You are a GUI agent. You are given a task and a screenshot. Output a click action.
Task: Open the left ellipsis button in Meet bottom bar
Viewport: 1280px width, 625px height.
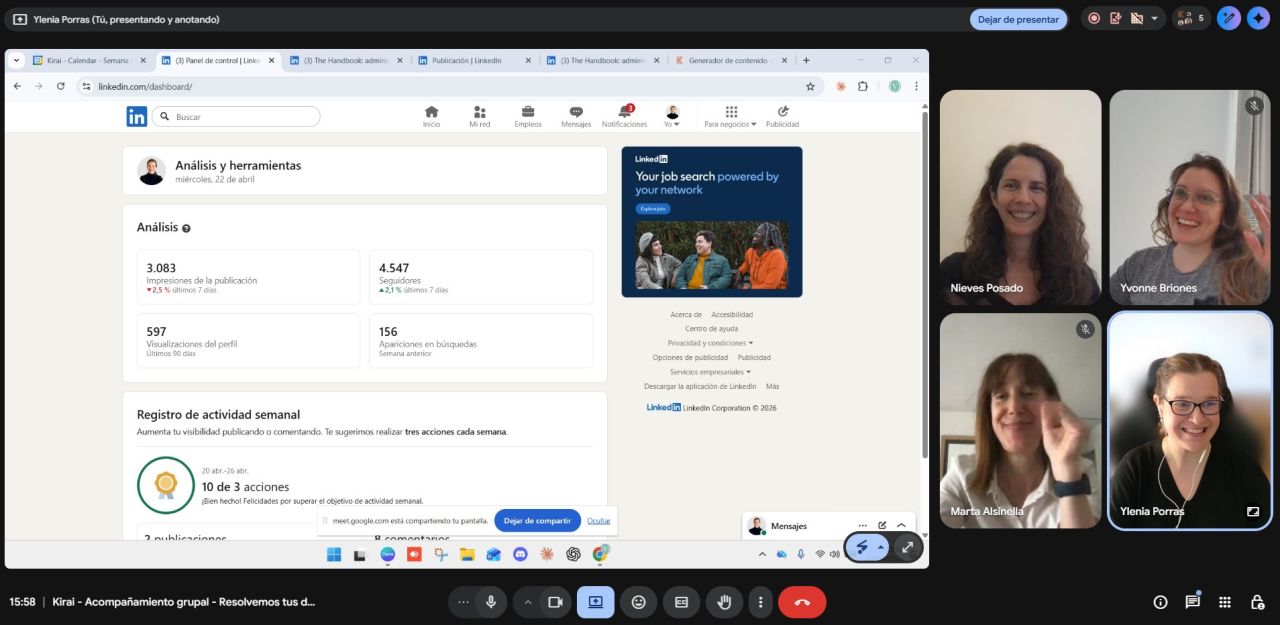463,602
